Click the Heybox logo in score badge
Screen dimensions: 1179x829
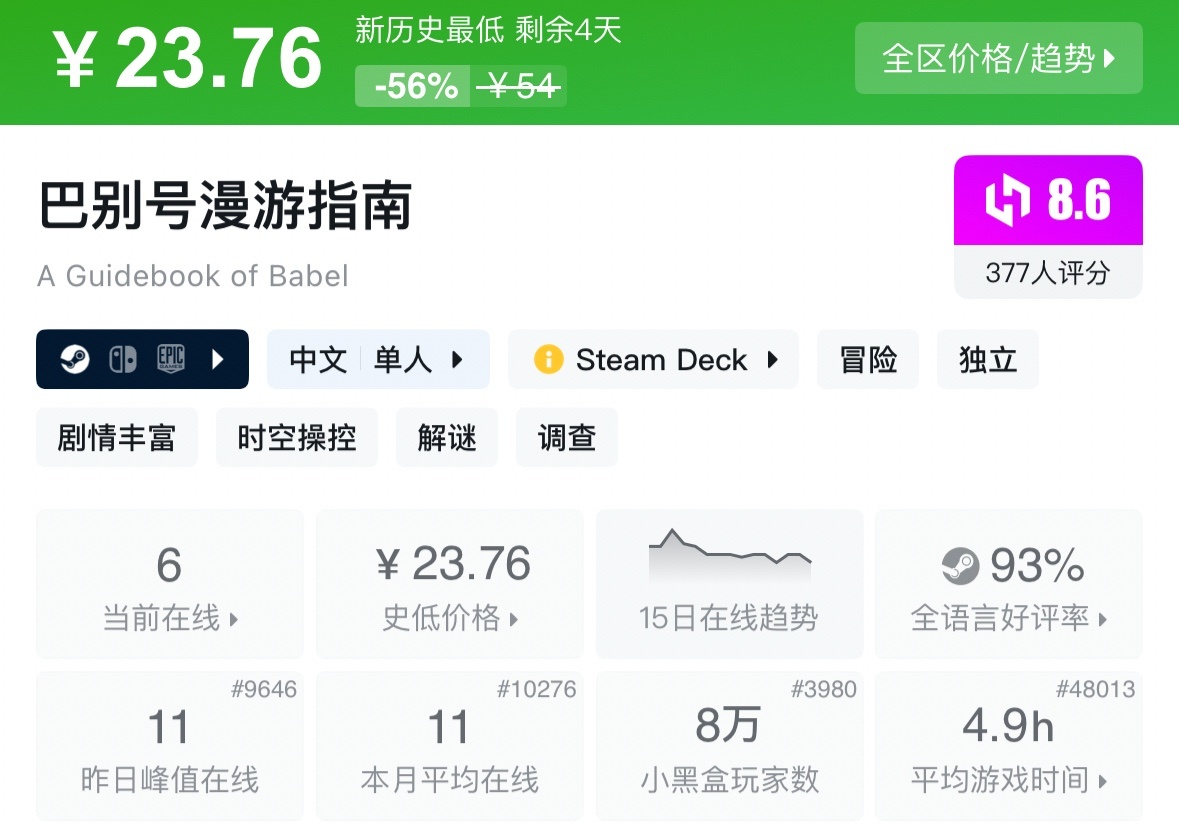(1008, 200)
